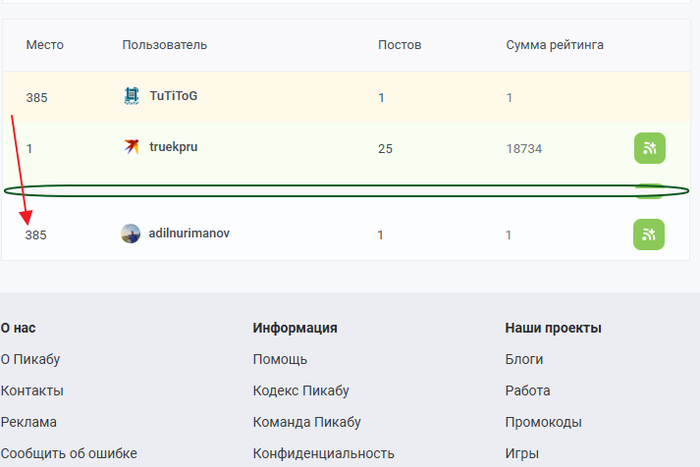Sort by the Сумма рейтинга column header
The width and height of the screenshot is (700, 467).
pos(554,45)
